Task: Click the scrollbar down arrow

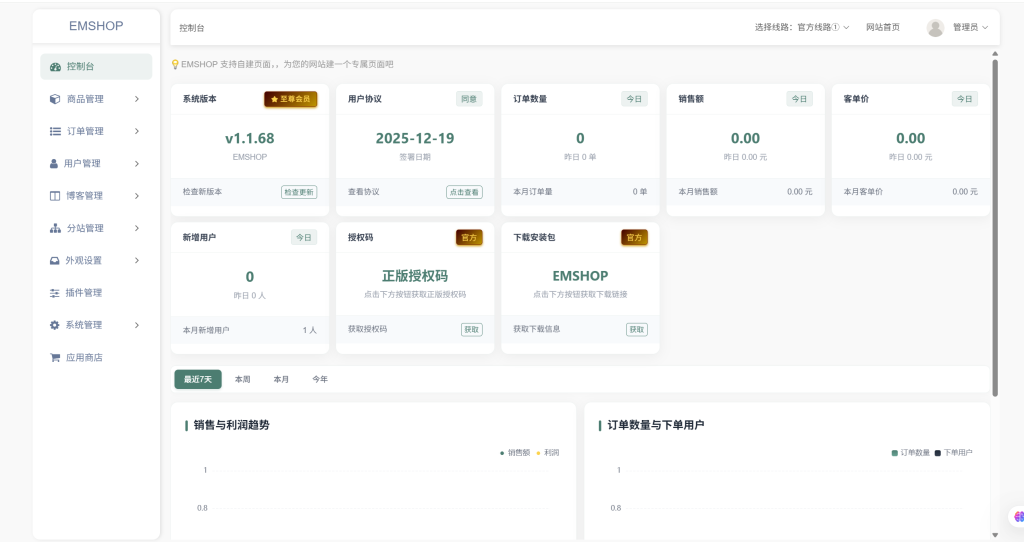Action: click(x=995, y=535)
